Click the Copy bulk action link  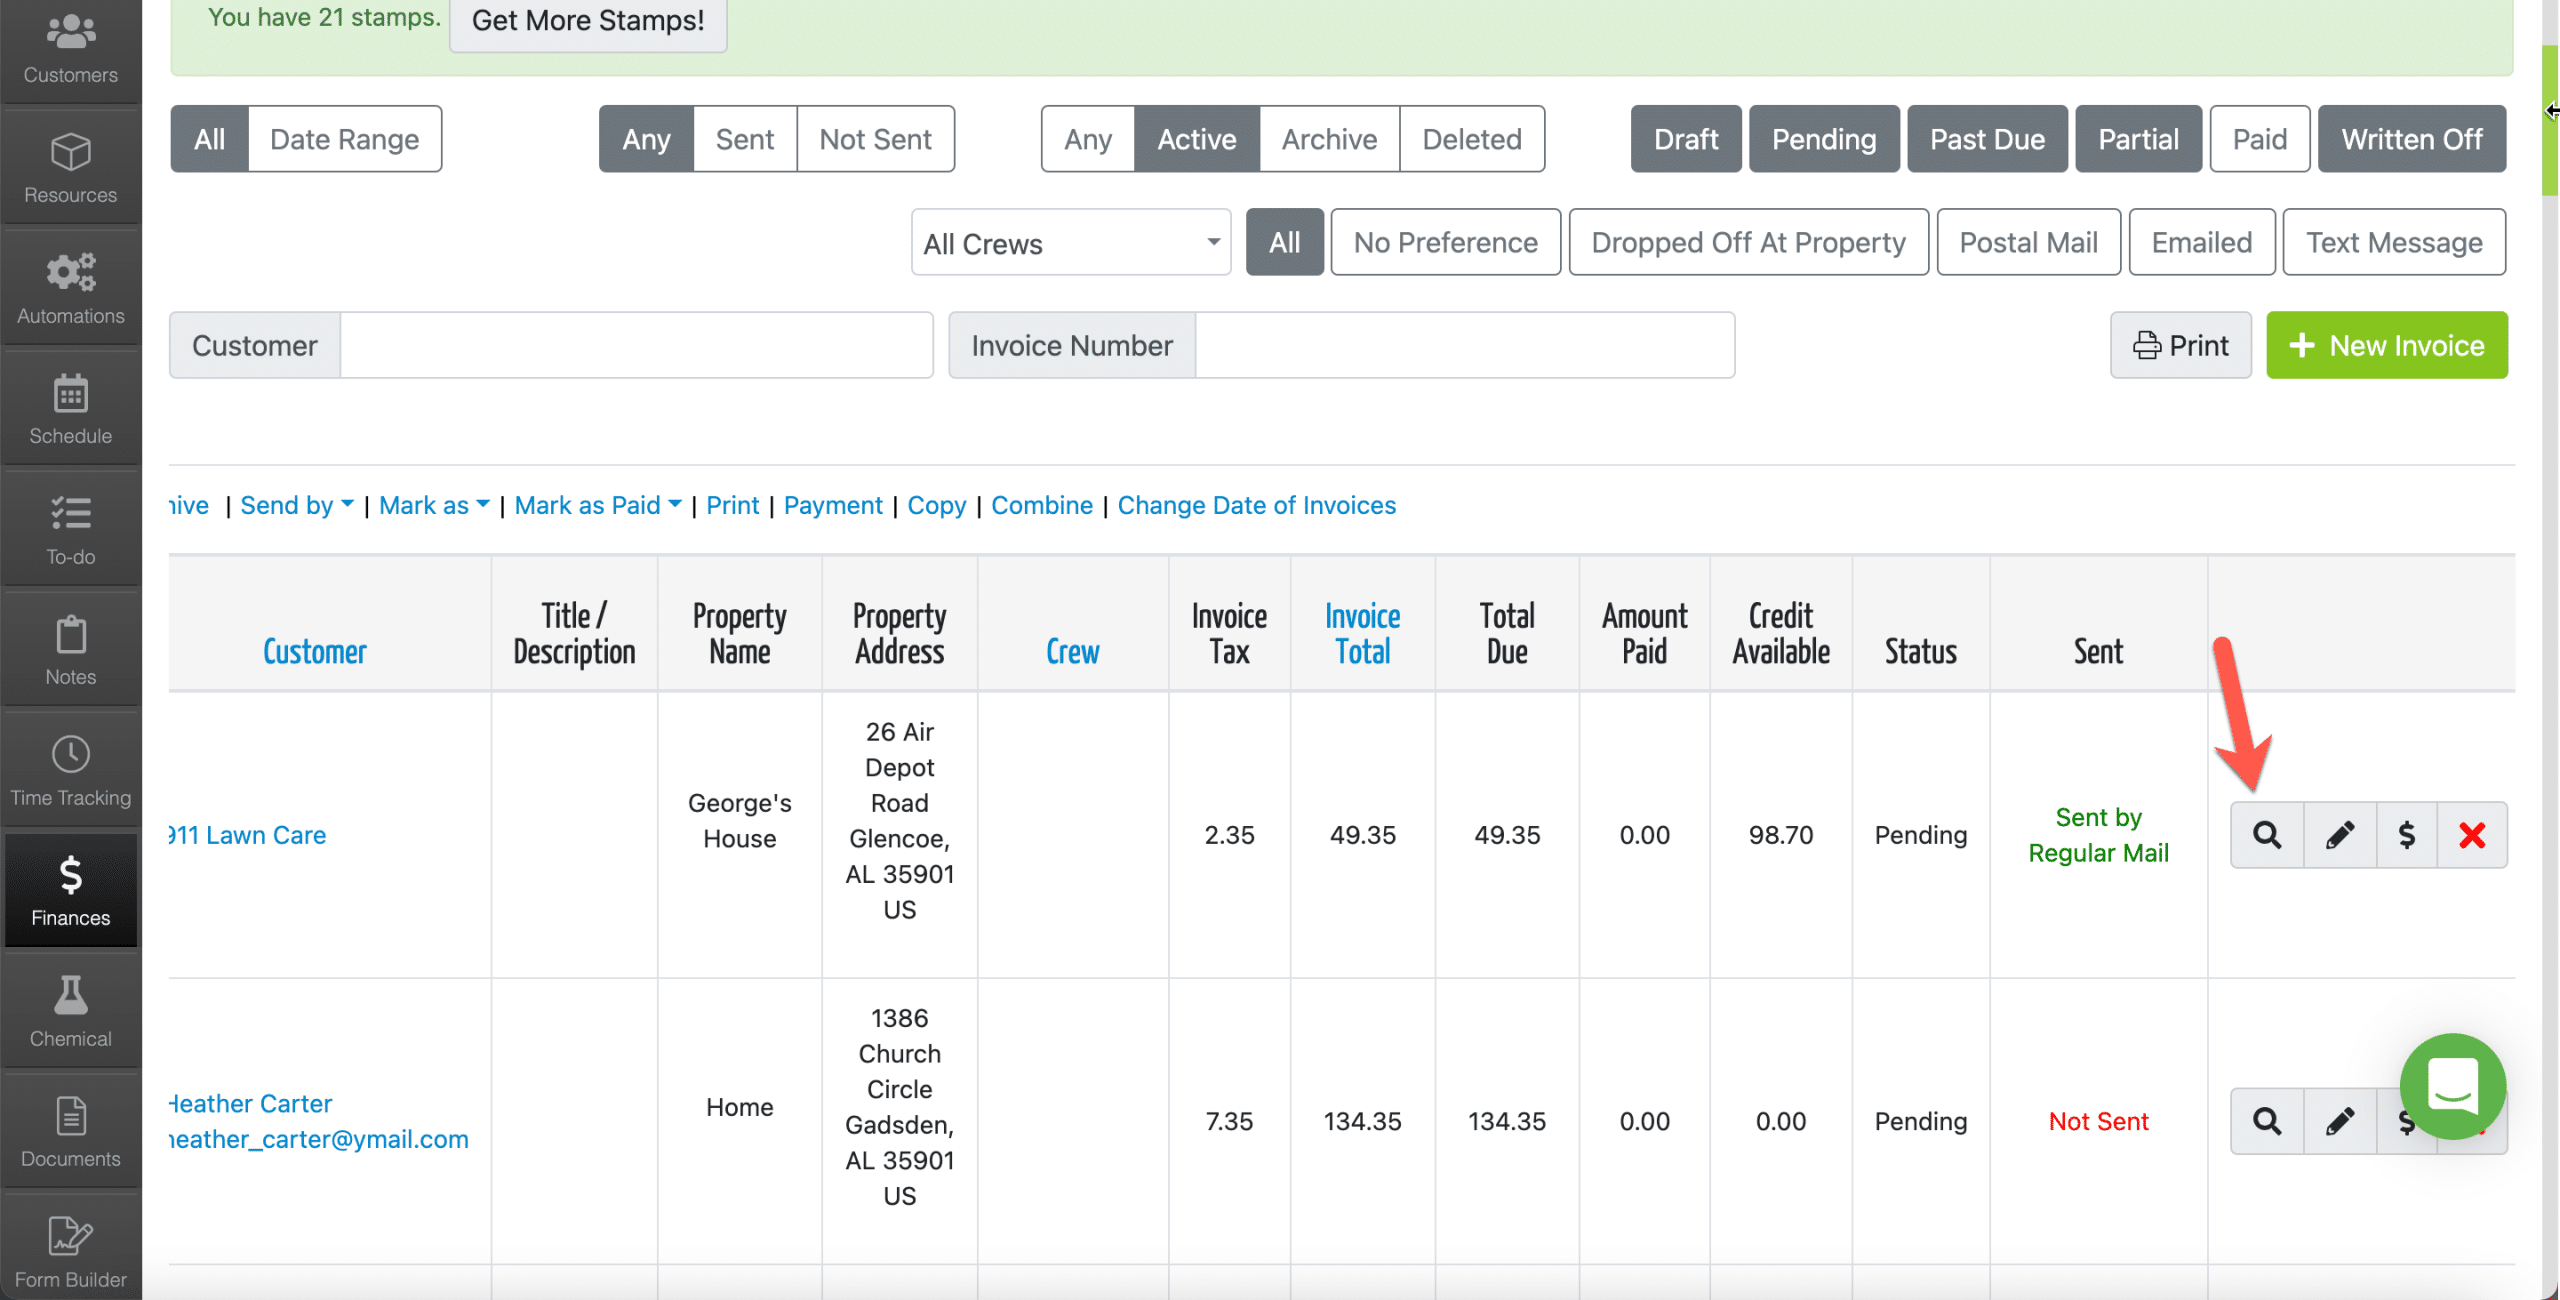coord(936,505)
